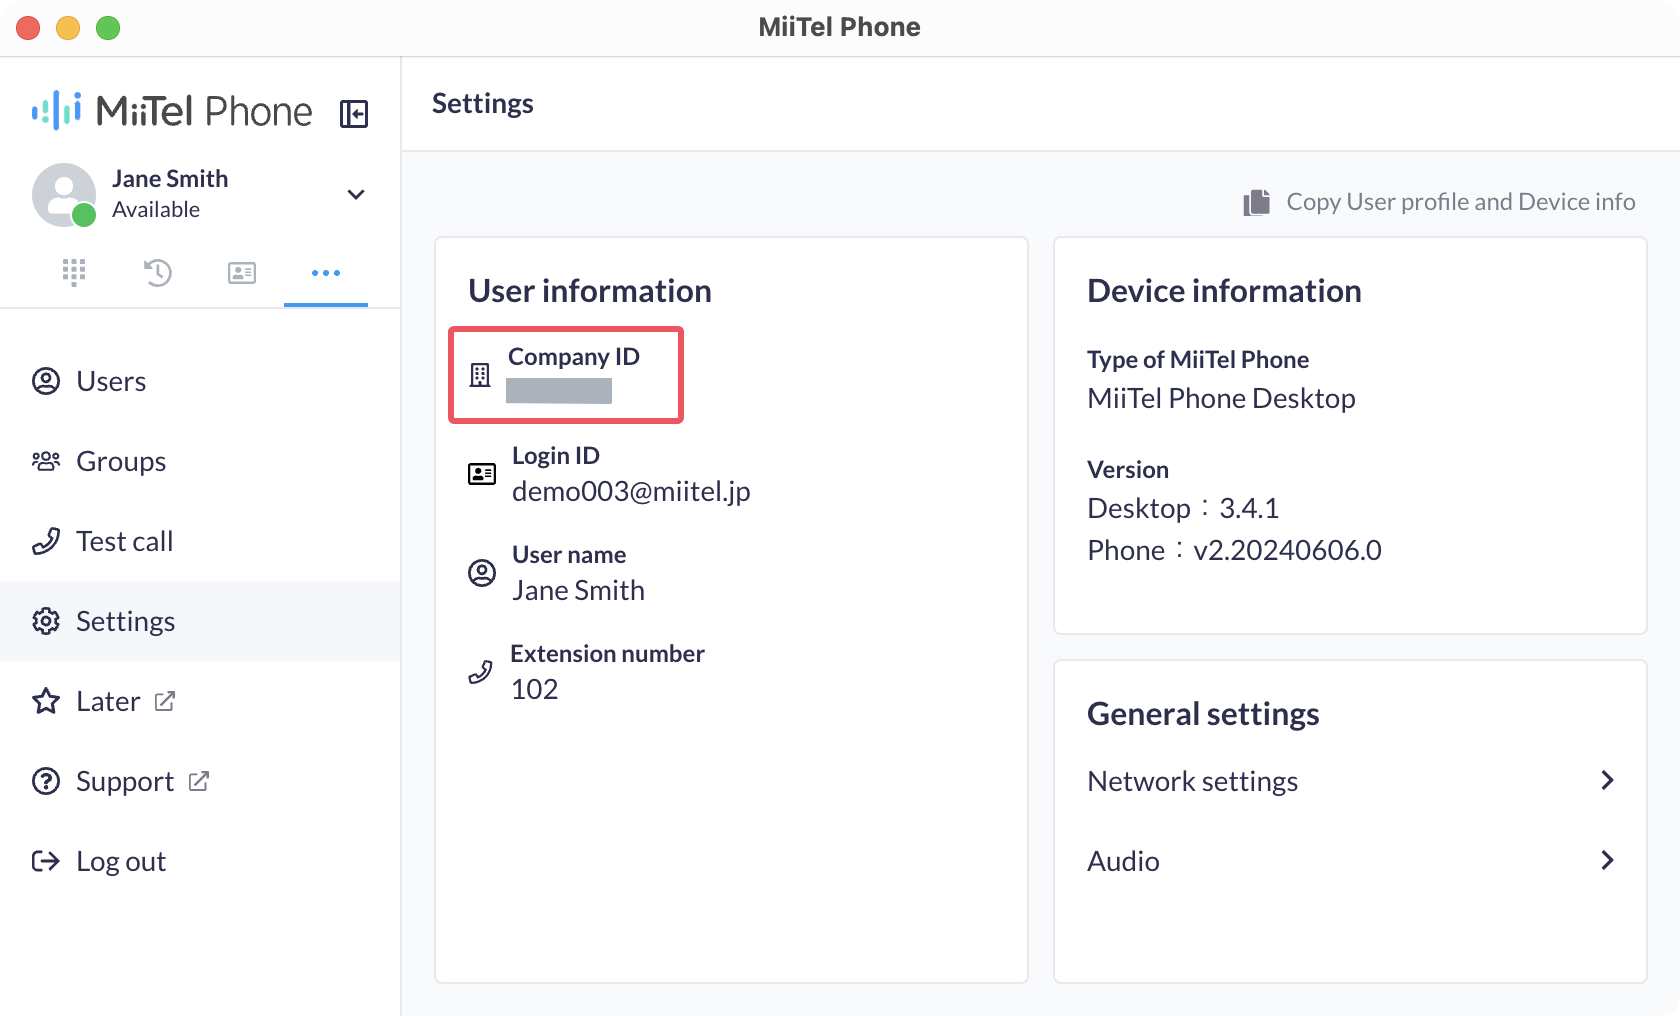1680x1016 pixels.
Task: Click the Log out arrow icon
Action: (x=46, y=861)
